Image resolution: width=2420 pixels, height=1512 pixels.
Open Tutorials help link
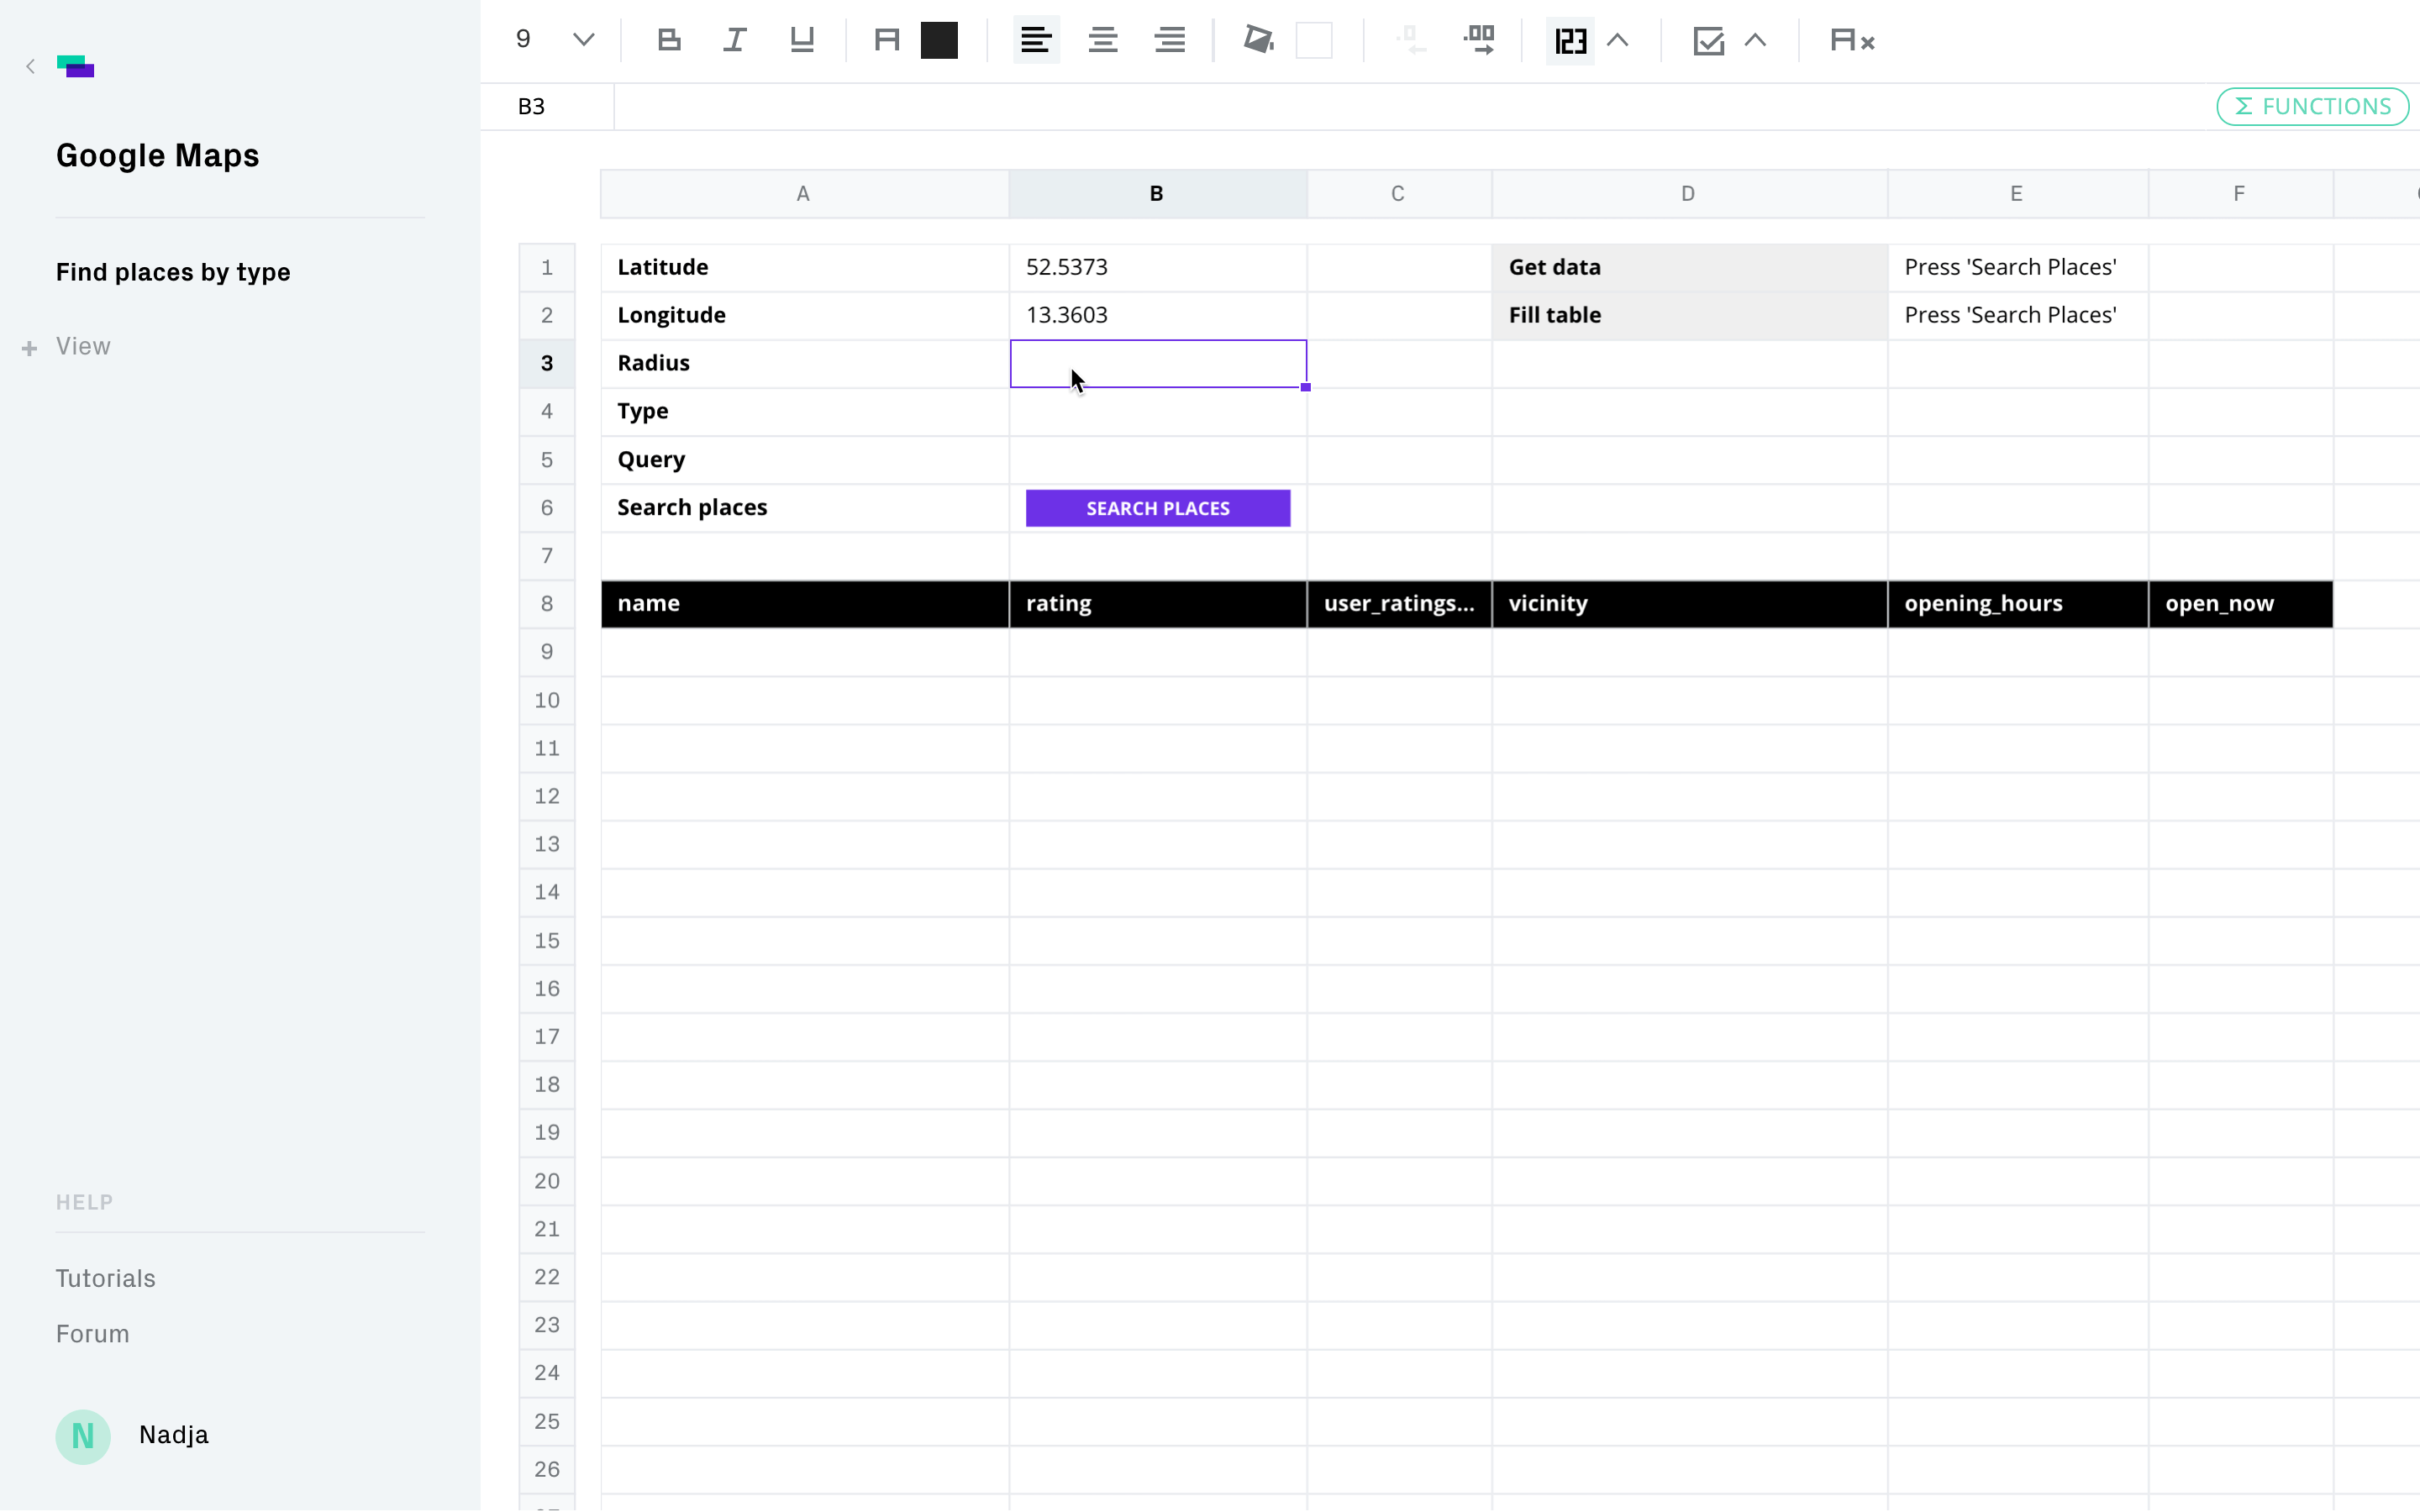[x=105, y=1278]
